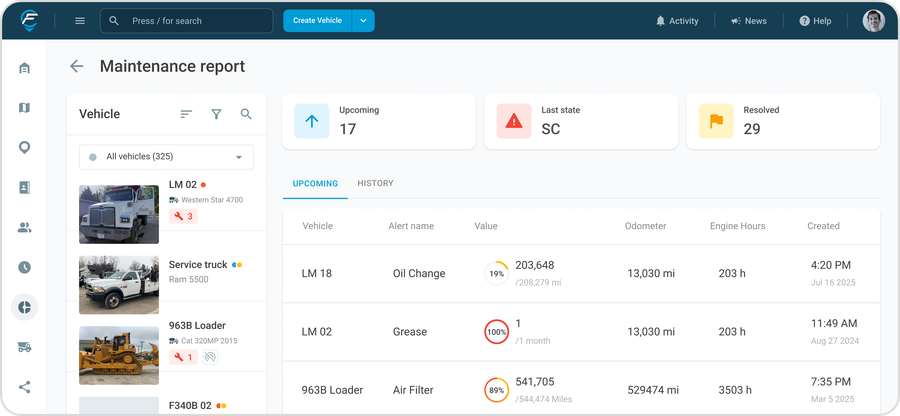Click the 529474 mi odometer value
Viewport: 900px width, 416px height.
653,390
